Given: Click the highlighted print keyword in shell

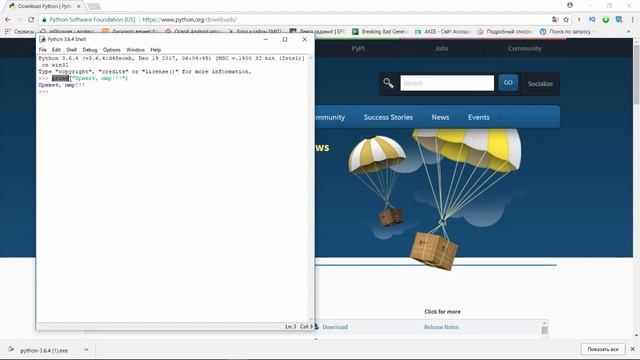Looking at the screenshot, I should click(60, 78).
